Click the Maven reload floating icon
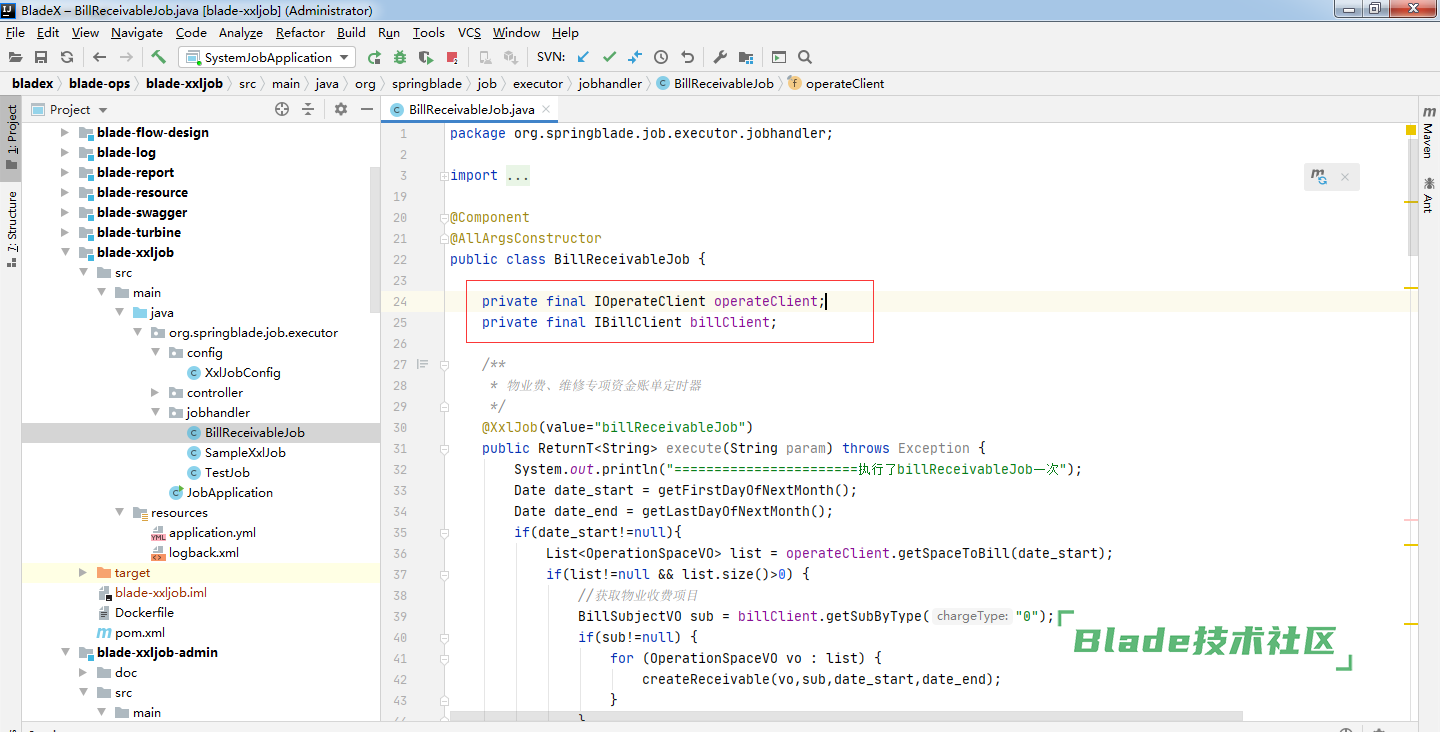 point(1321,177)
